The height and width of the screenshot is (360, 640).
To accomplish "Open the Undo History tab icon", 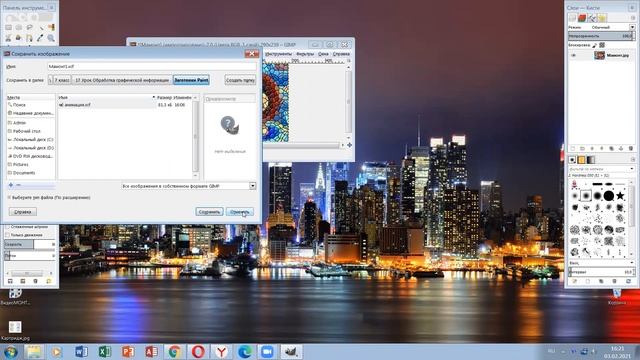I will [602, 18].
